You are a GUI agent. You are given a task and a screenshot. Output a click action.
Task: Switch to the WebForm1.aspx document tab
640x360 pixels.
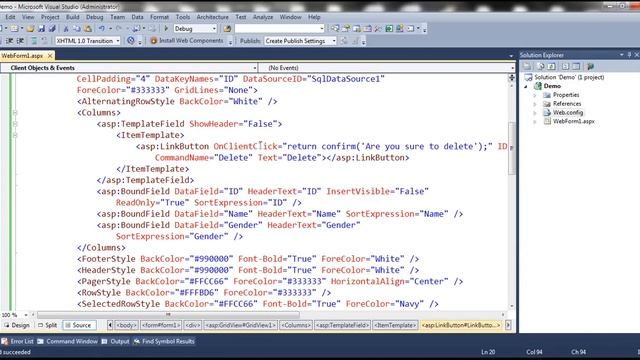22,56
